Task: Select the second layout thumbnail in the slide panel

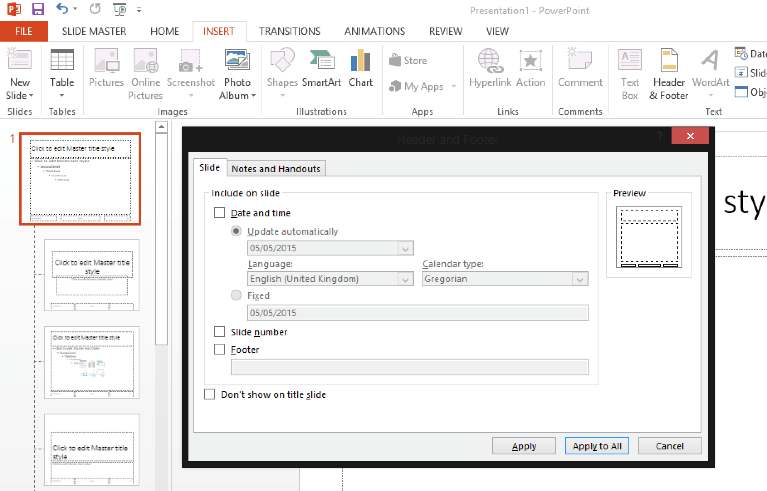Action: coord(92,275)
